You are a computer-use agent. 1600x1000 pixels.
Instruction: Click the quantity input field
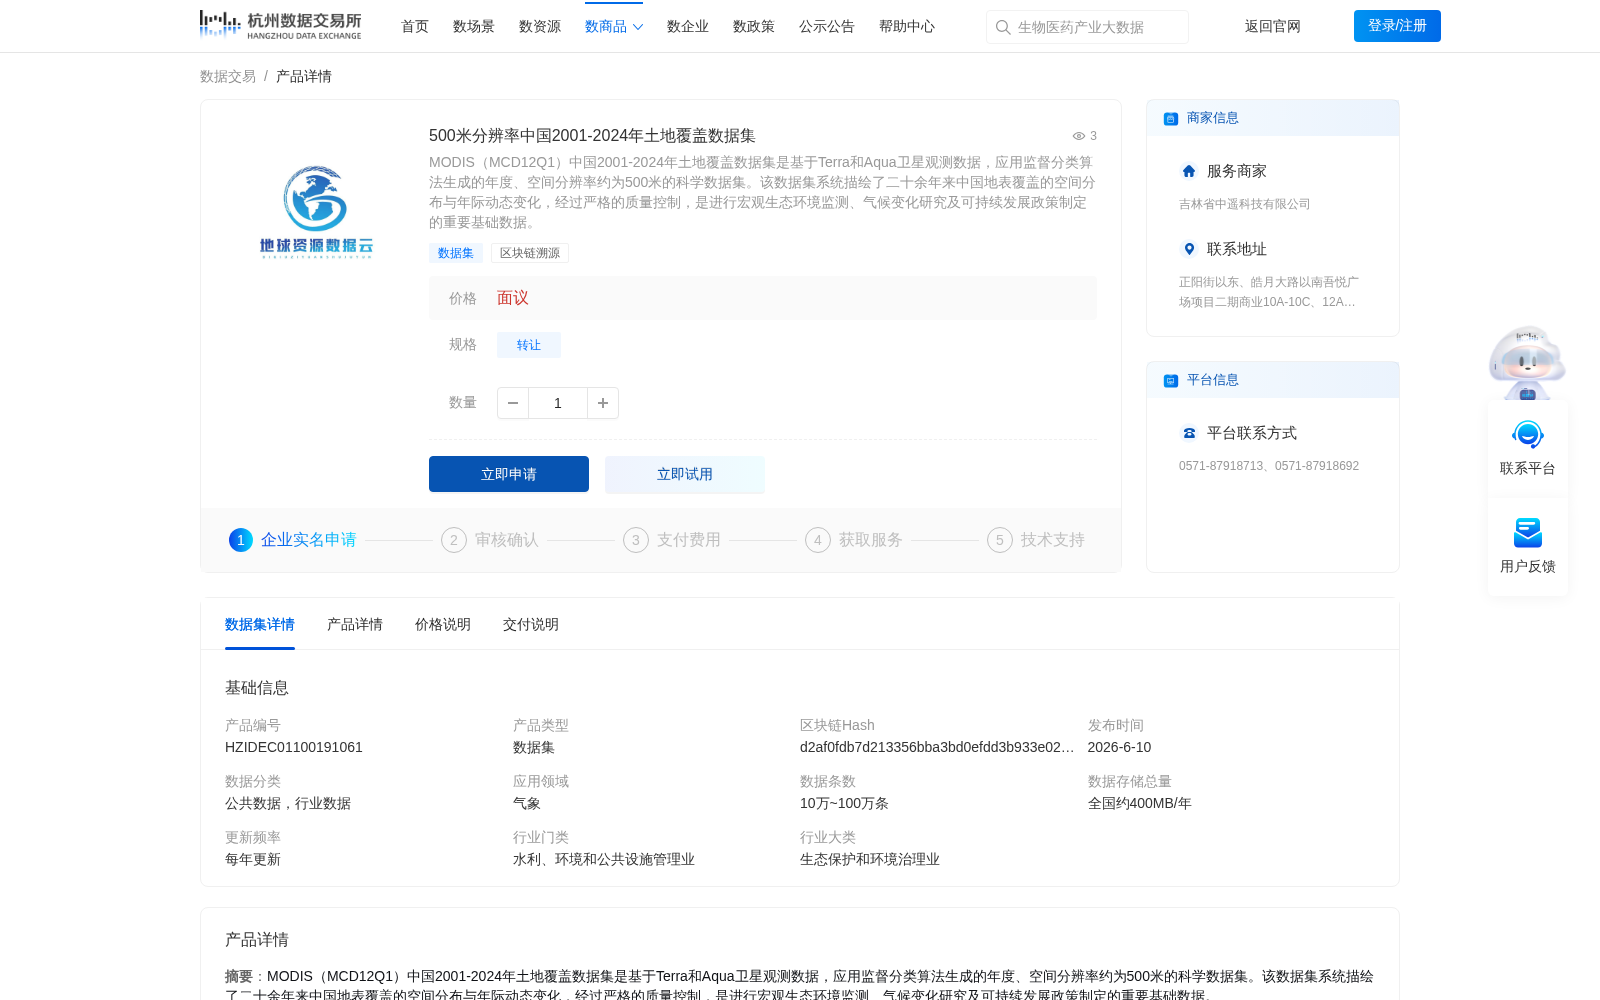(x=558, y=403)
